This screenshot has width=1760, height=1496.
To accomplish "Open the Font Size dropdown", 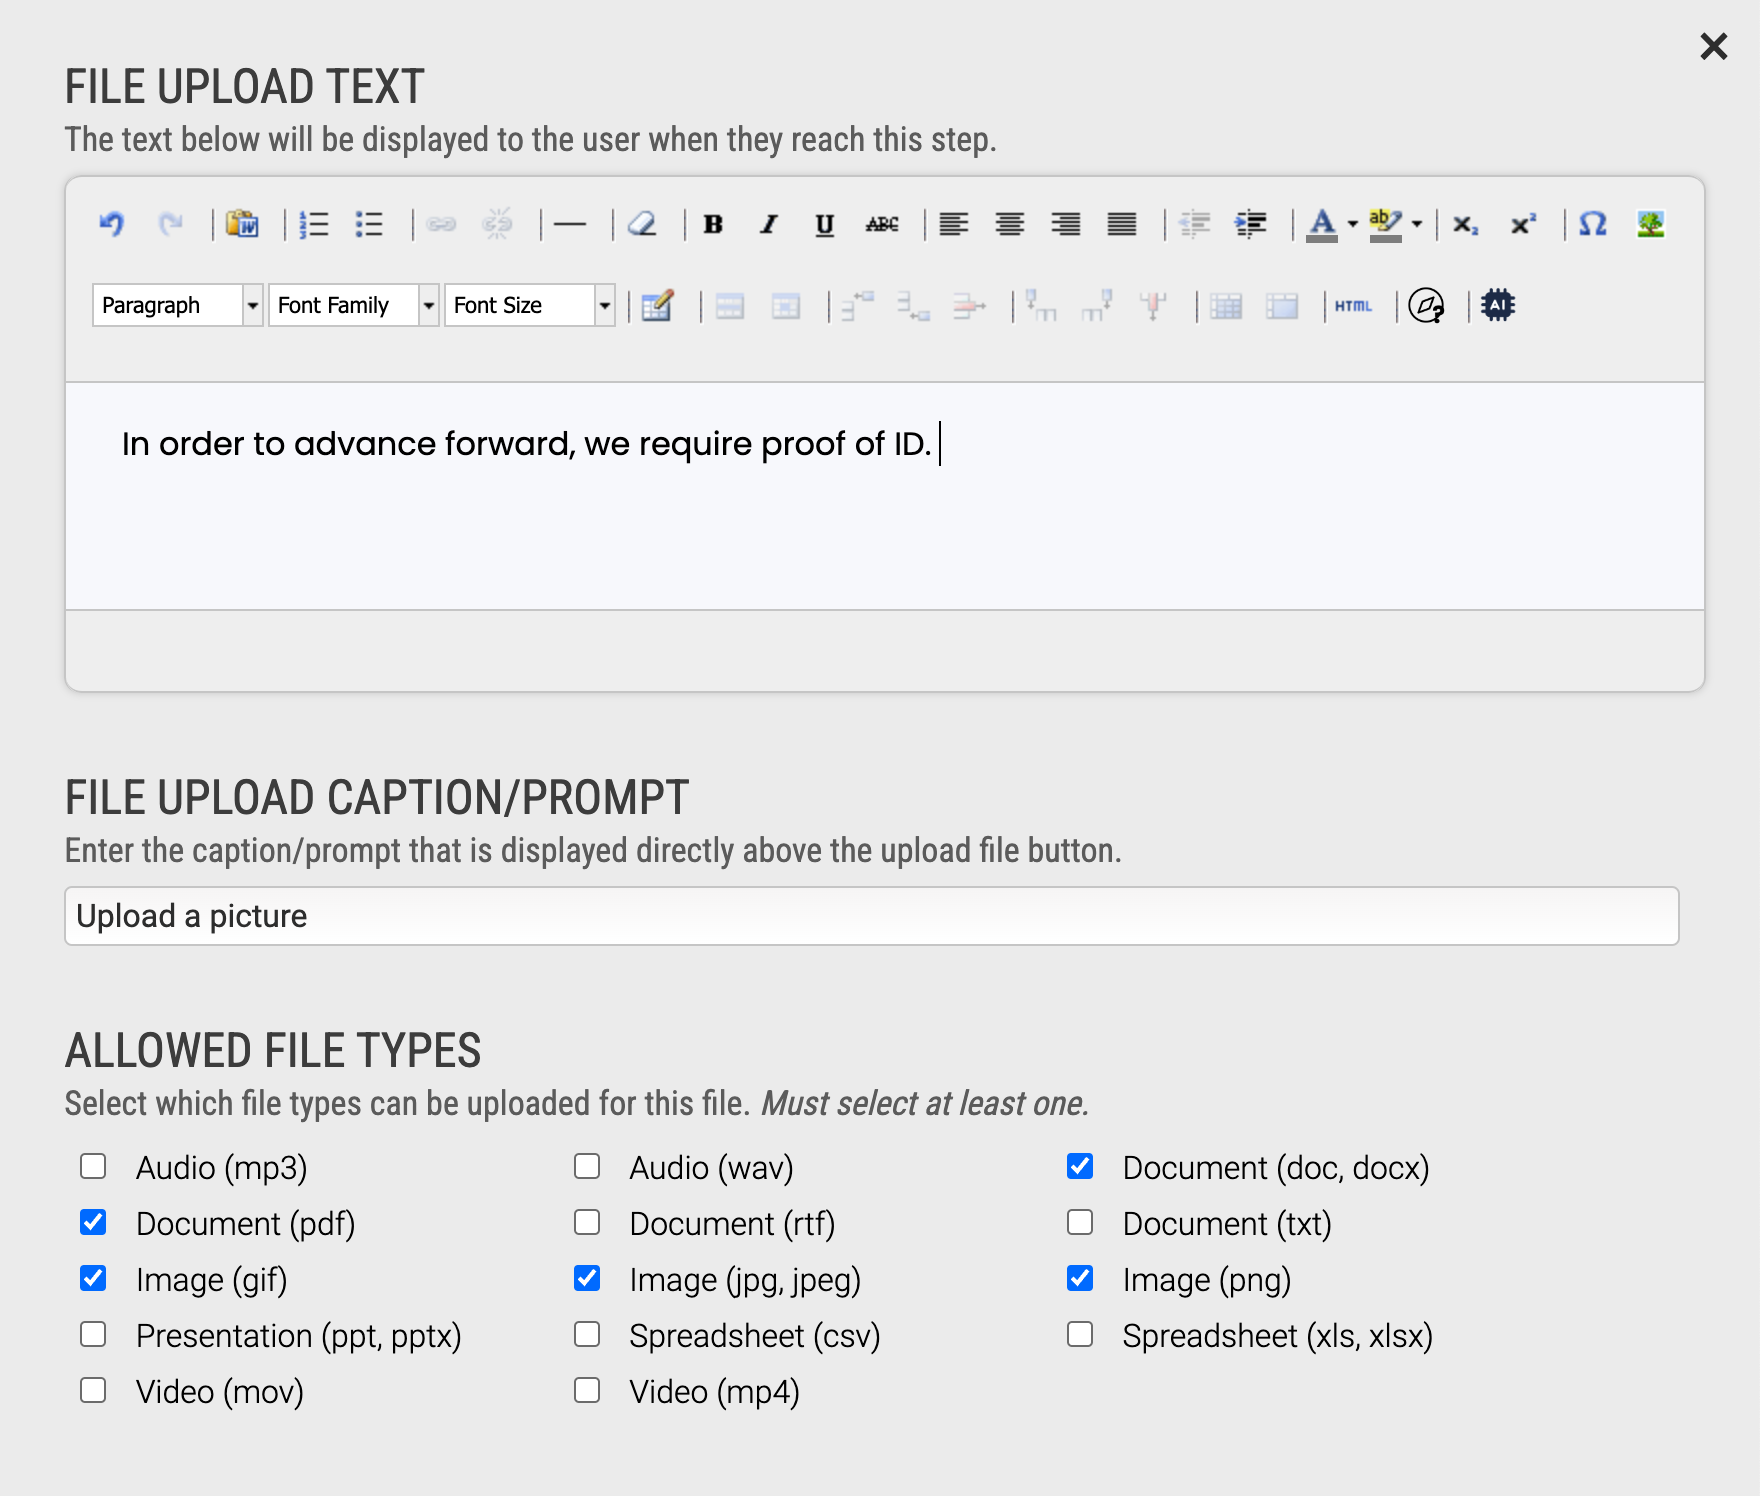I will 530,305.
